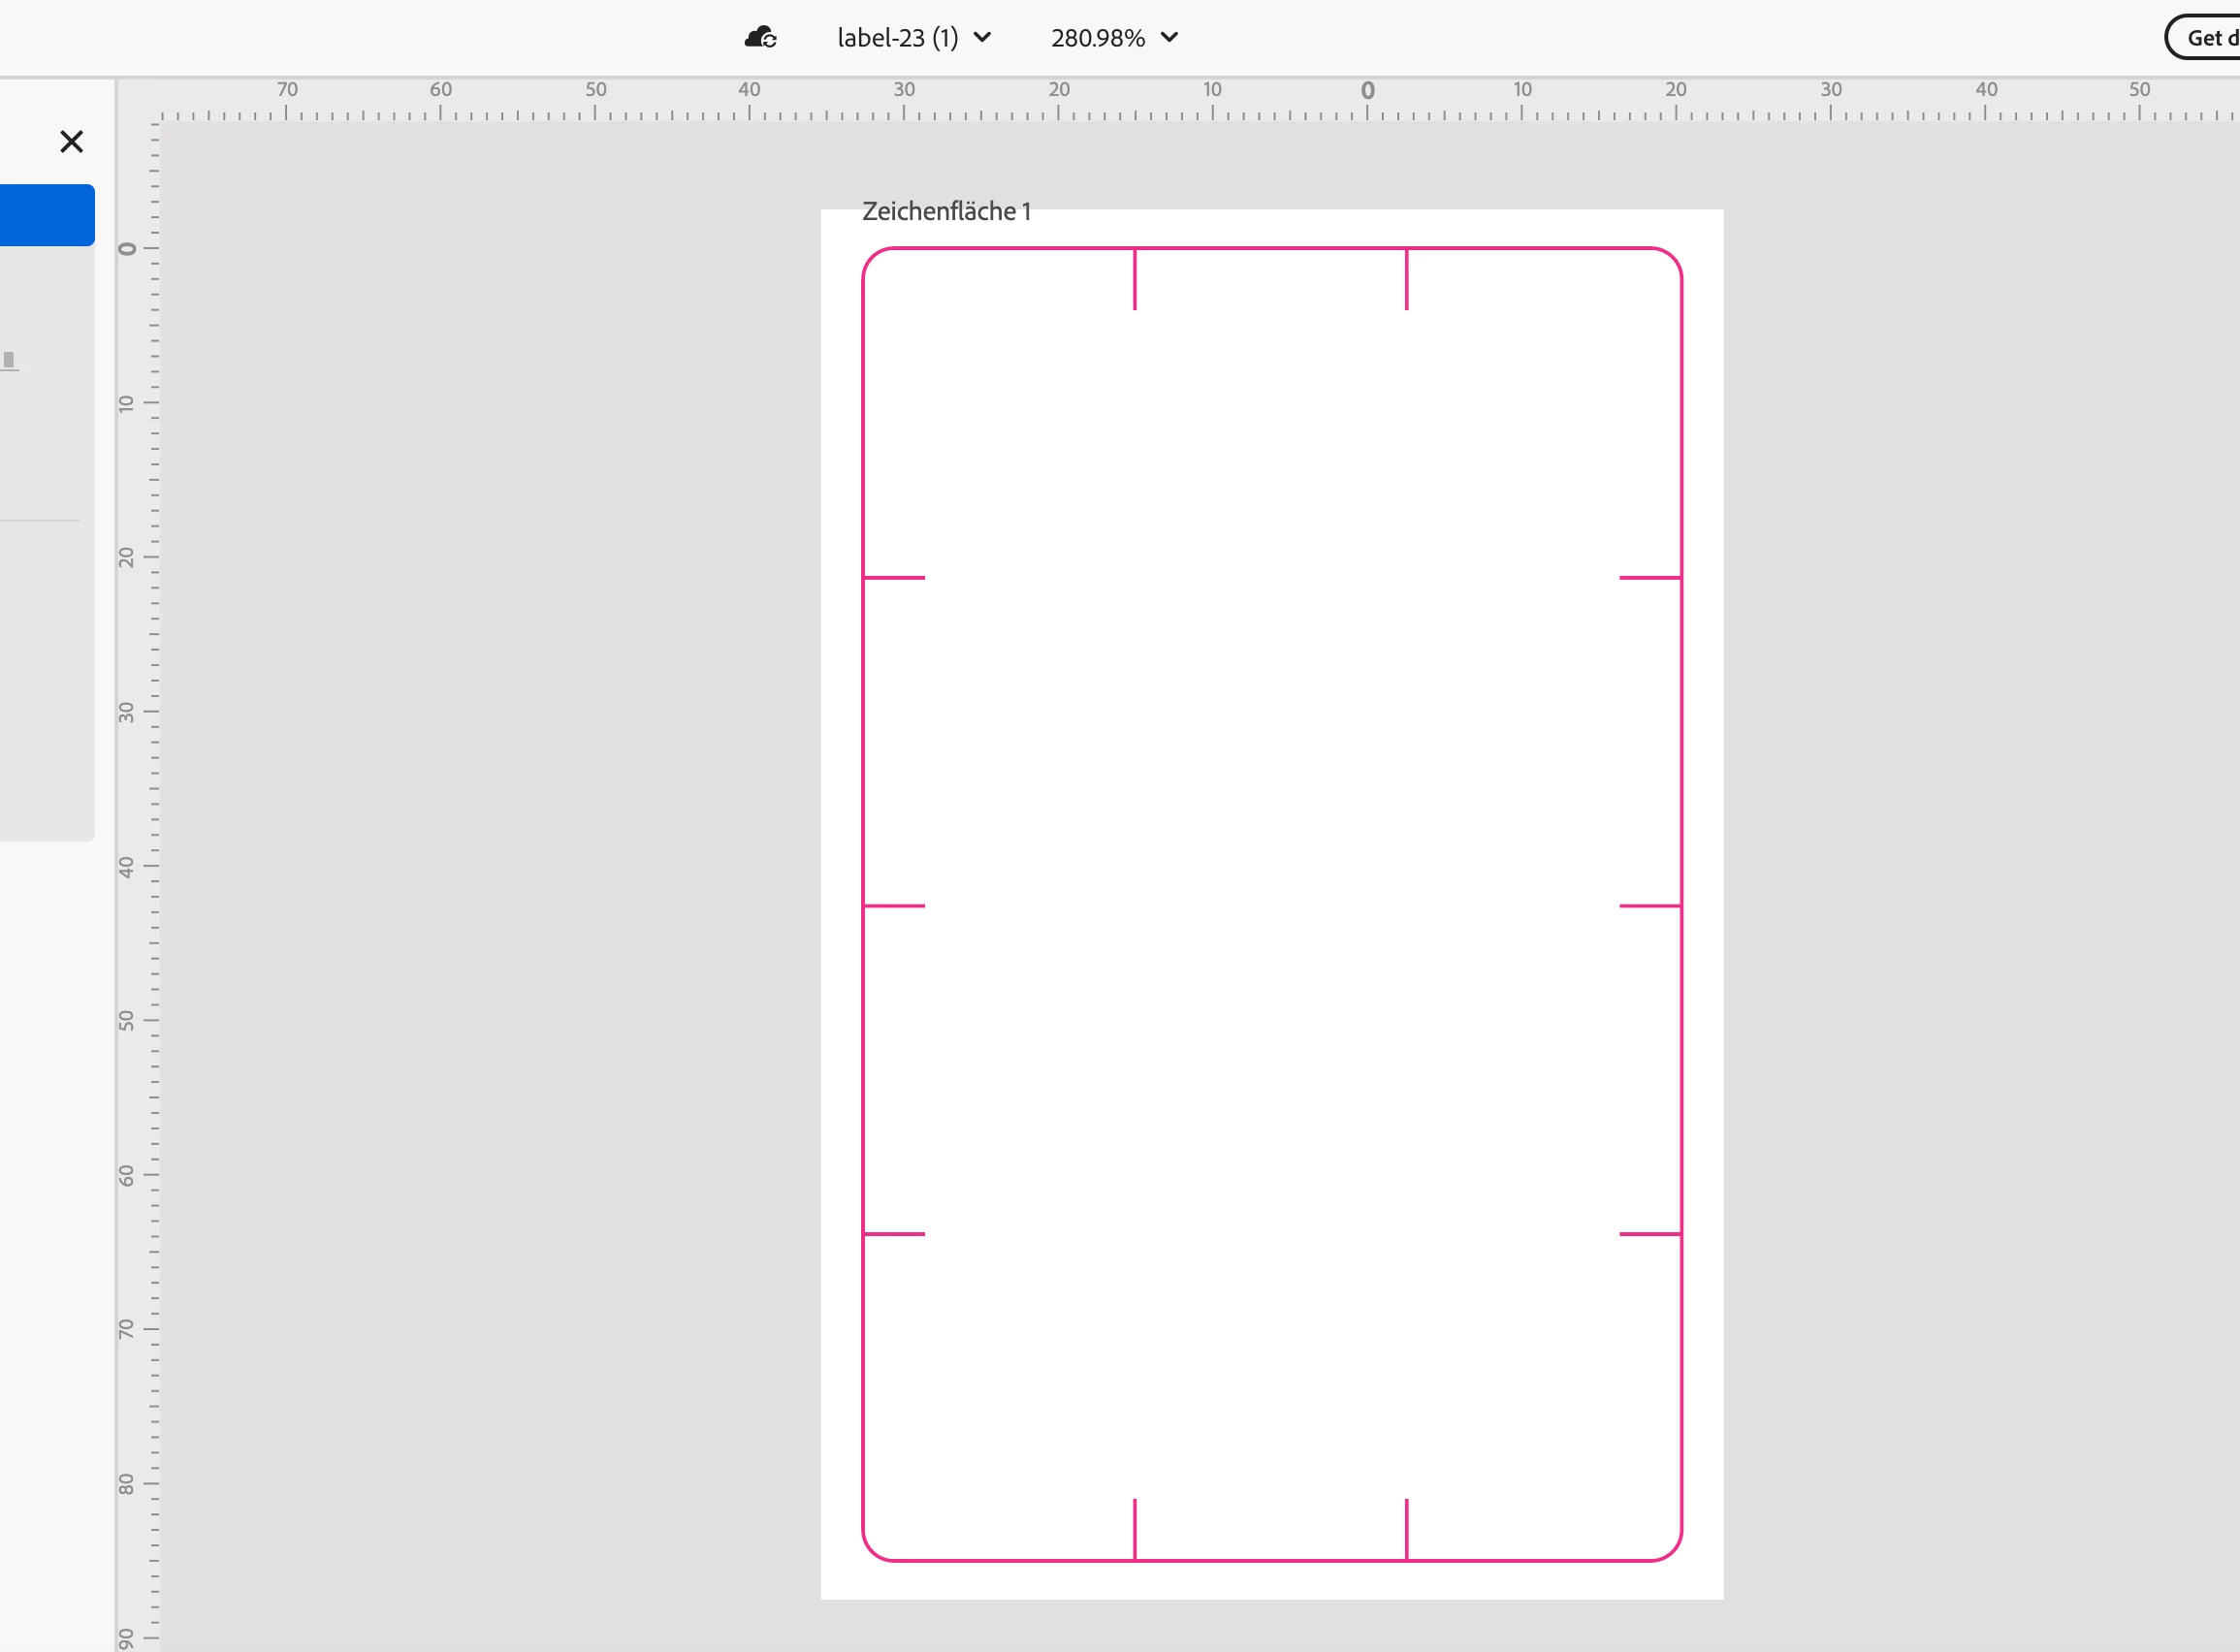Click the small gray icon in left panel
The height and width of the screenshot is (1652, 2240).
(9, 360)
